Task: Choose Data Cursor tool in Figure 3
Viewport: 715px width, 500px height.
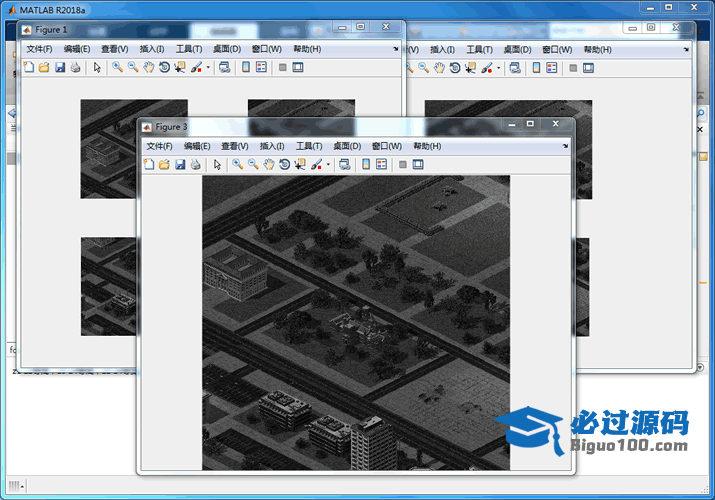Action: 300,165
